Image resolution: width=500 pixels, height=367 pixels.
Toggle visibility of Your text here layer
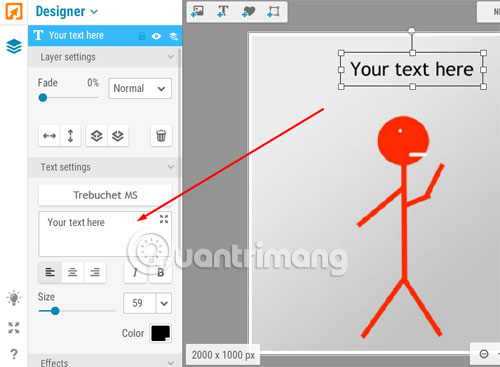[x=156, y=36]
